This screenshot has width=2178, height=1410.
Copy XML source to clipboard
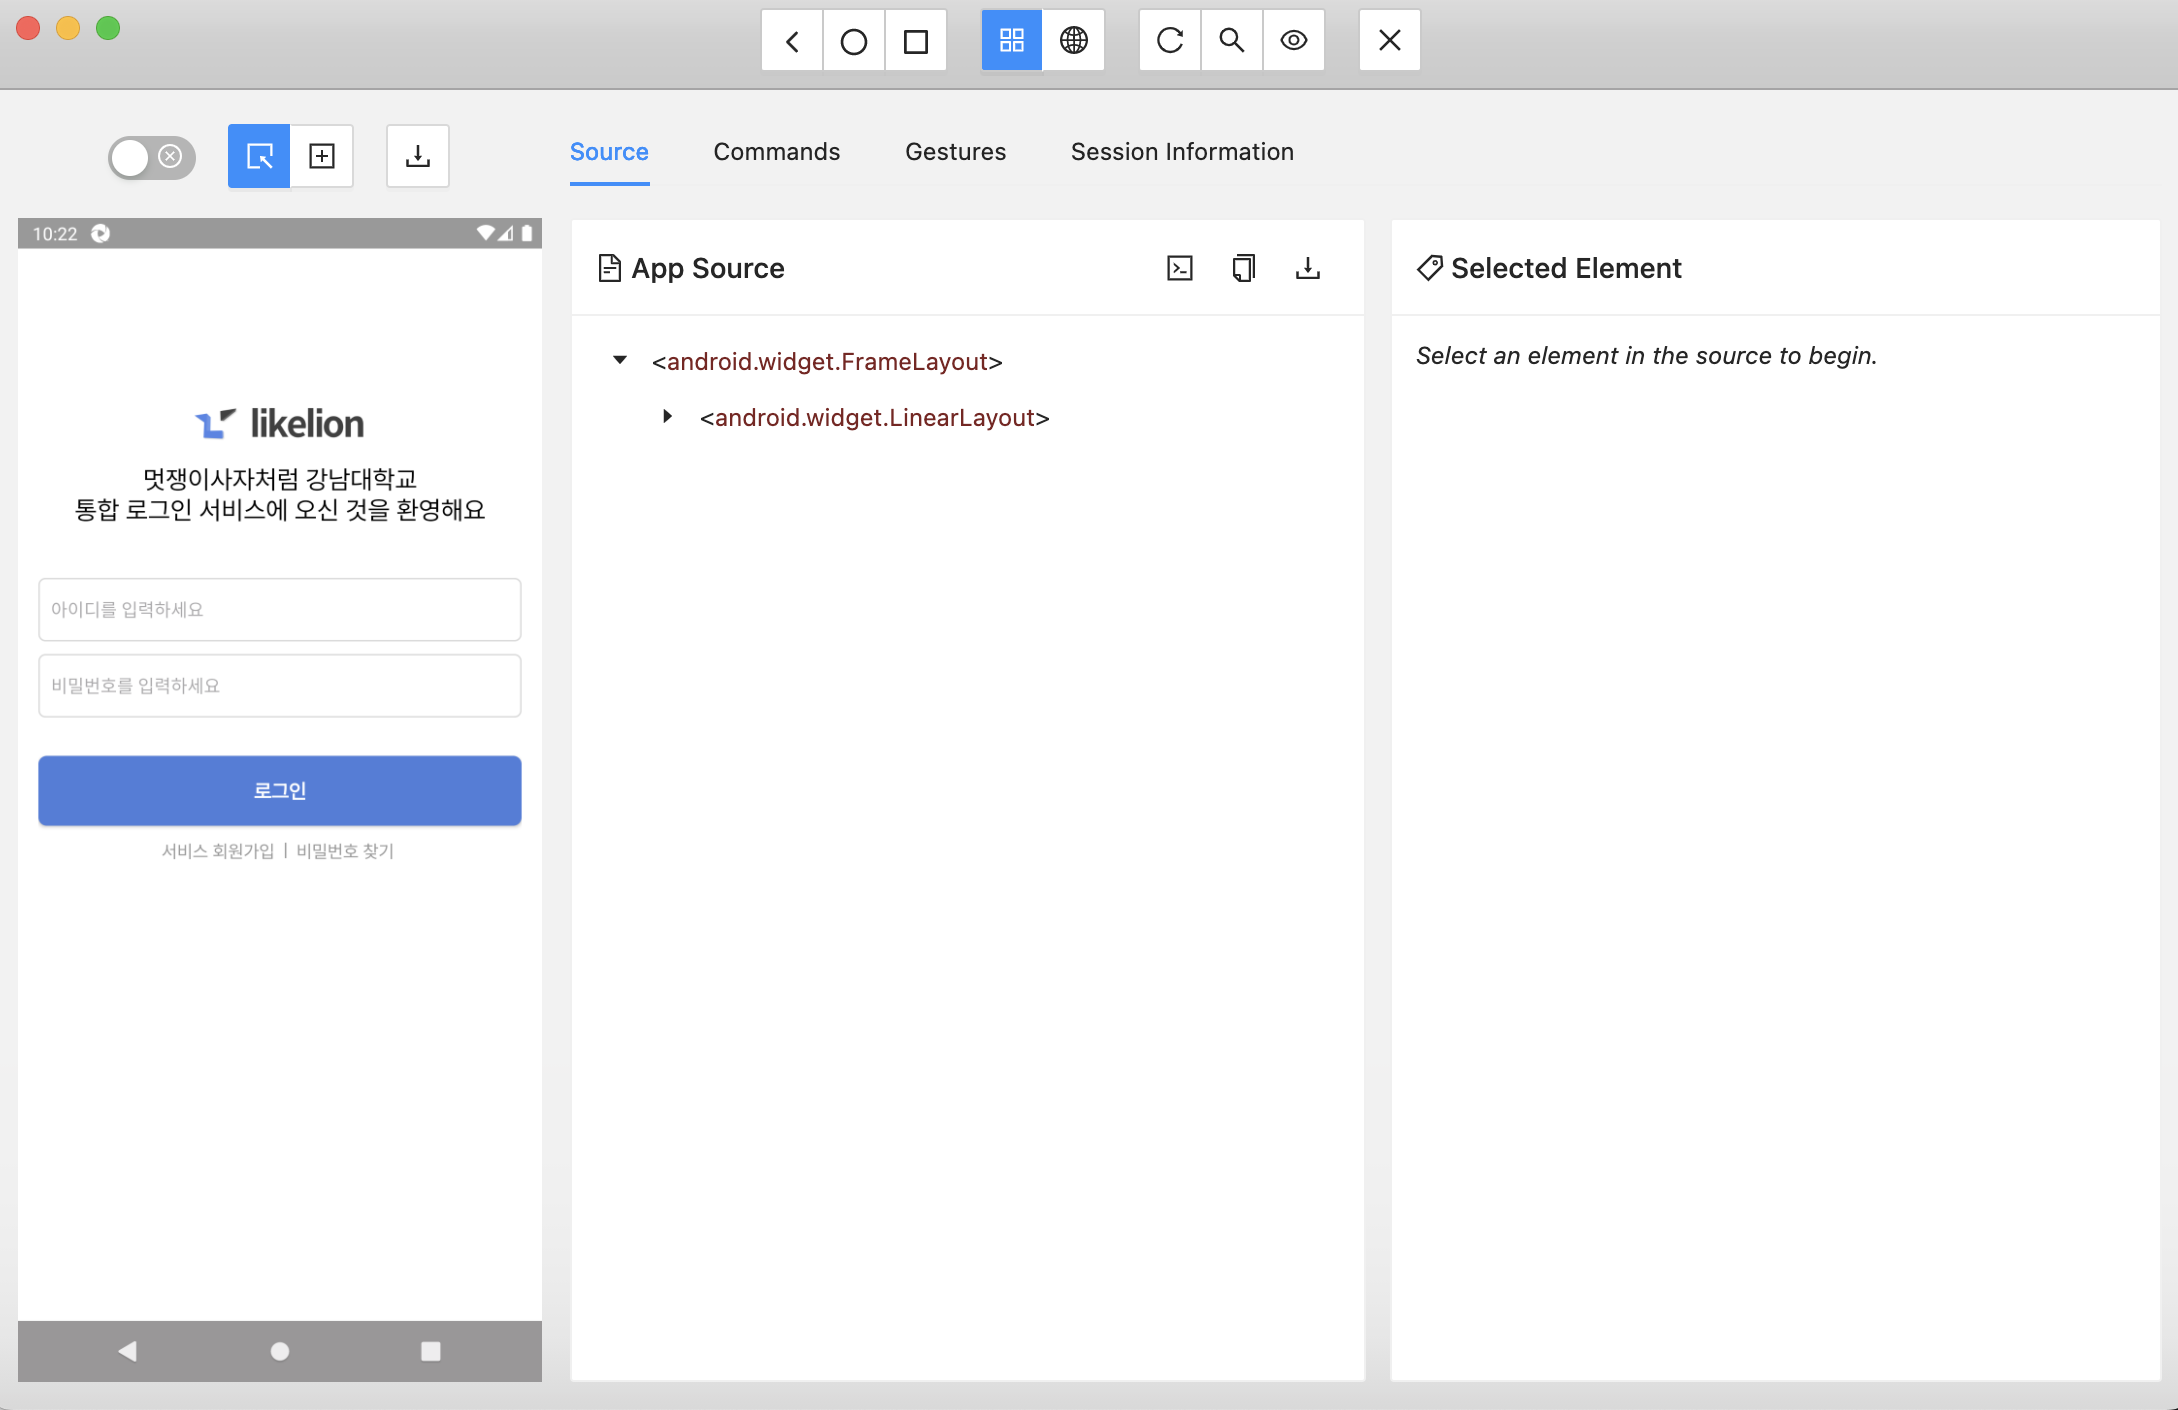pyautogui.click(x=1243, y=268)
